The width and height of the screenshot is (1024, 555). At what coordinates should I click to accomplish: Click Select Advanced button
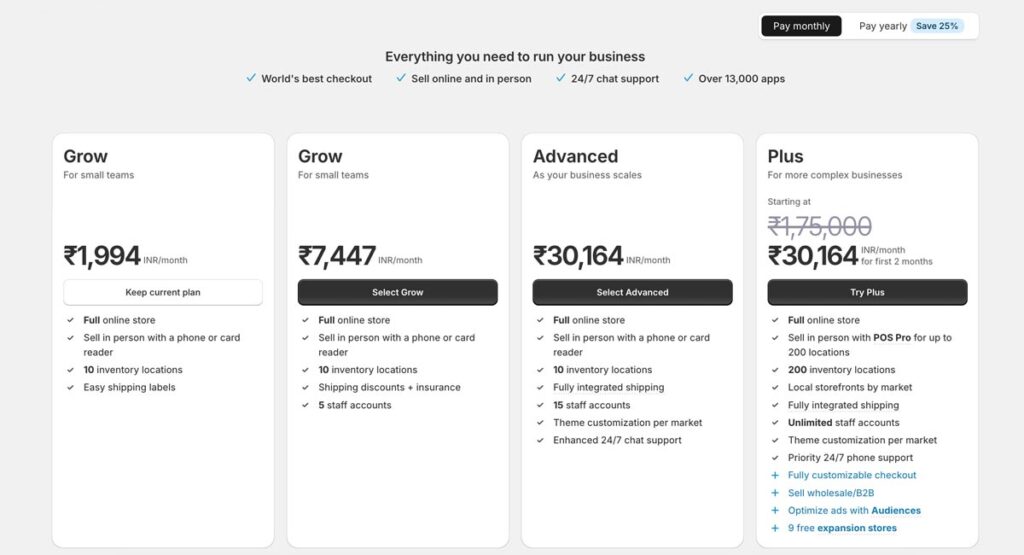click(632, 292)
